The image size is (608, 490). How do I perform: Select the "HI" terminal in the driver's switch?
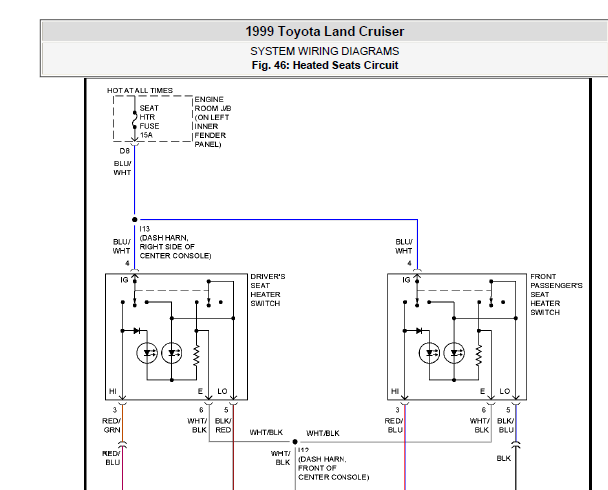[x=112, y=391]
